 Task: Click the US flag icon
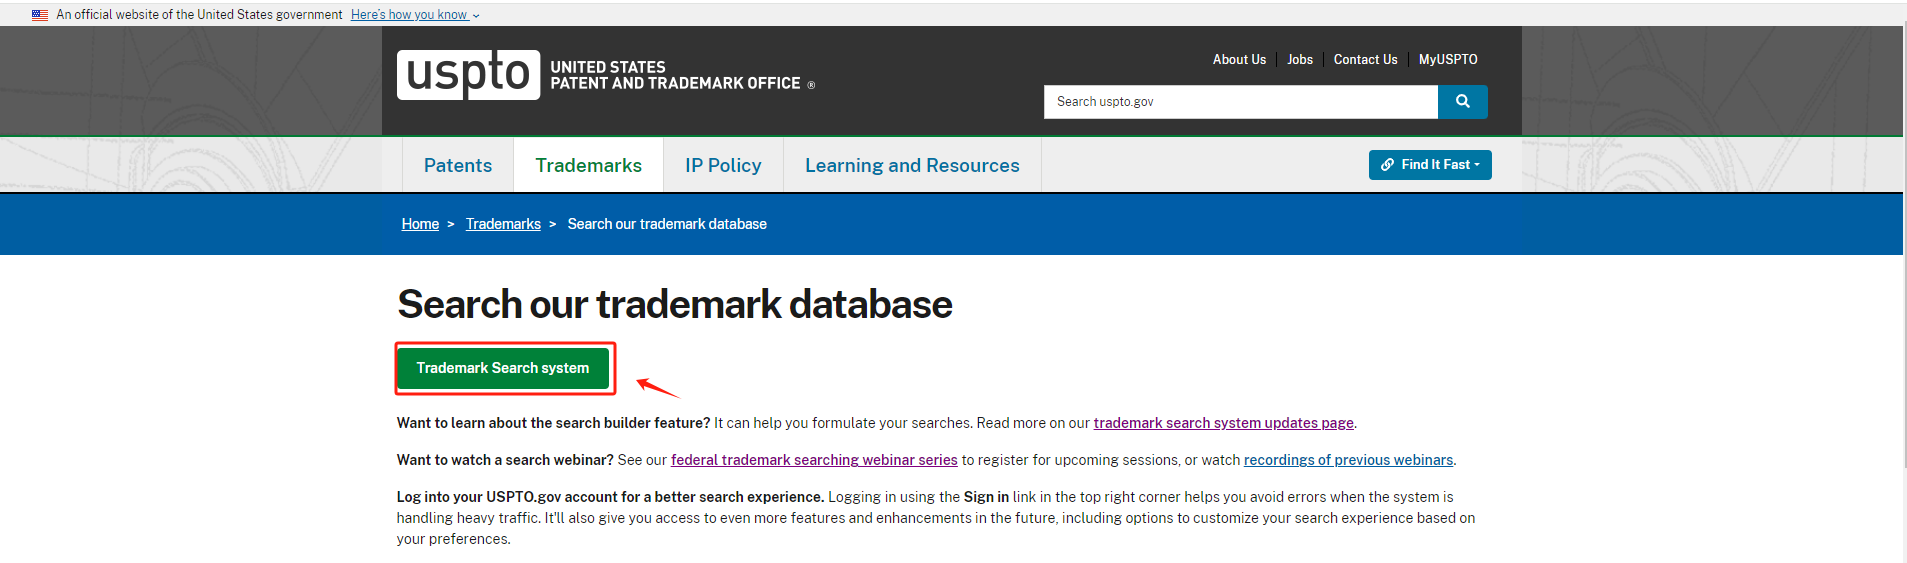40,15
